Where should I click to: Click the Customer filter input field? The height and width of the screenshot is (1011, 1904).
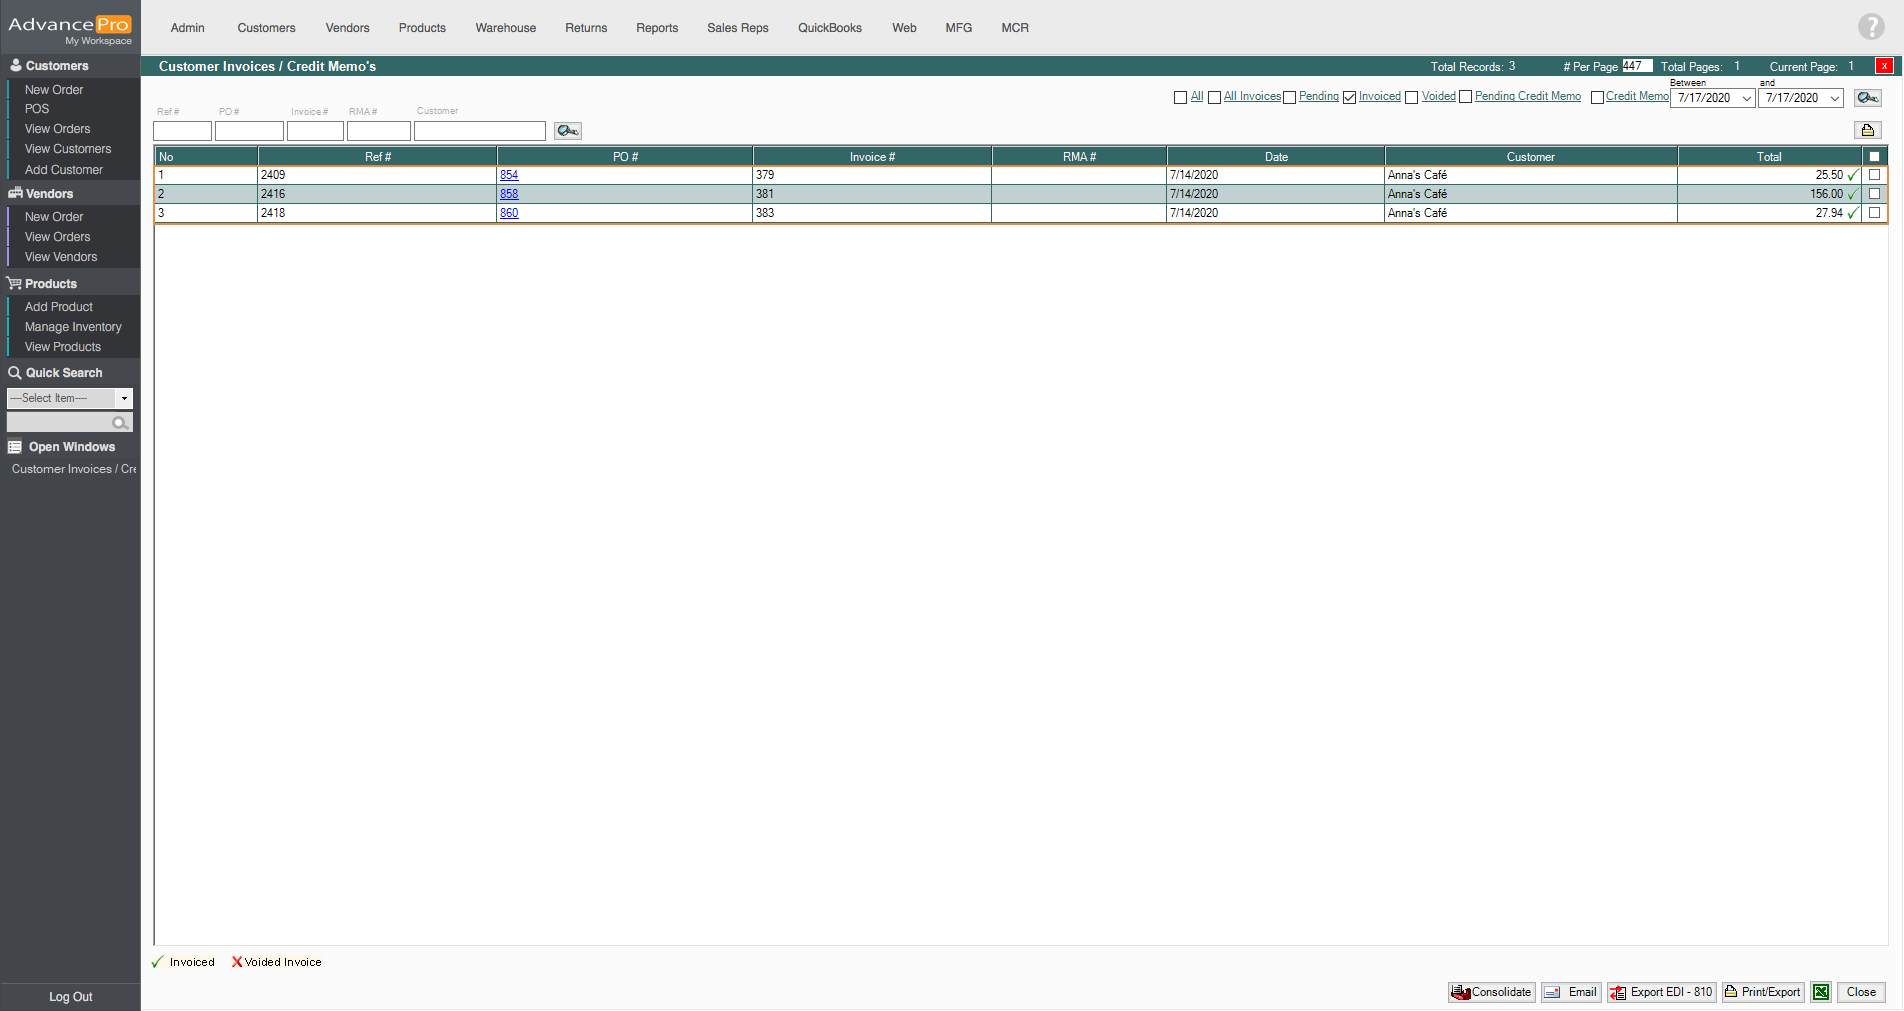point(479,131)
